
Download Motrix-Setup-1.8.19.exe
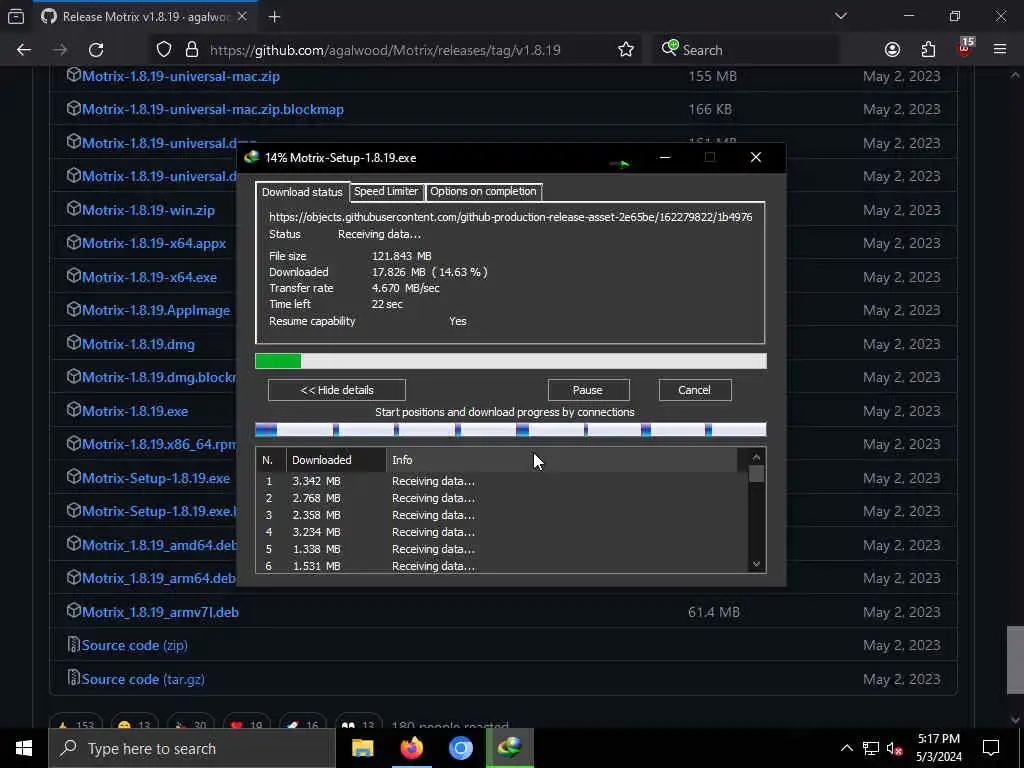point(156,478)
